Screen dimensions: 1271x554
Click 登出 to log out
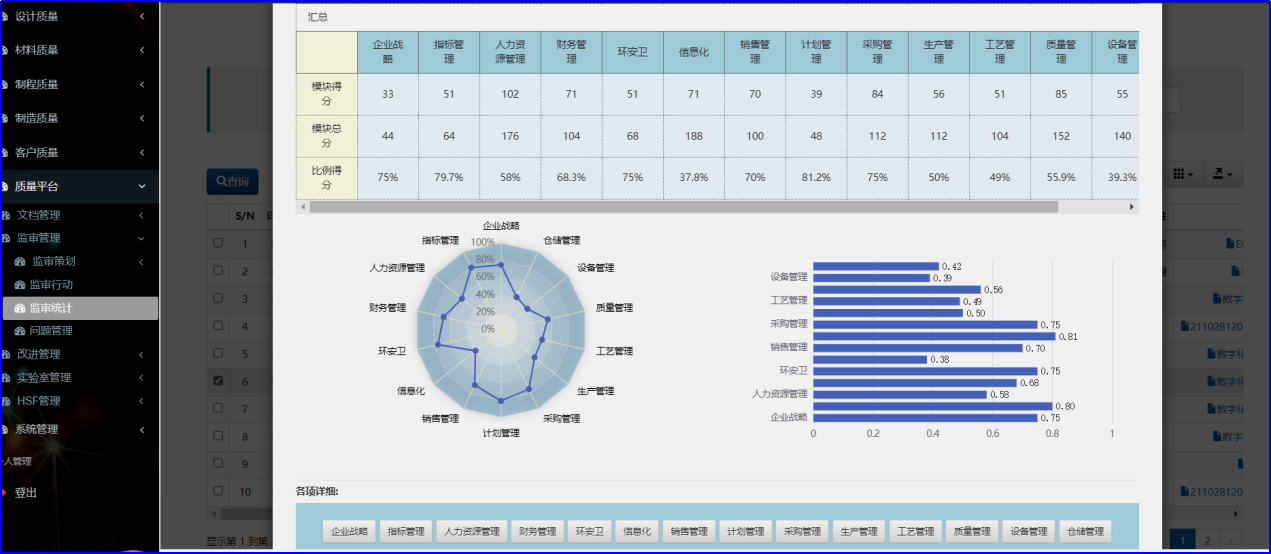coord(26,492)
